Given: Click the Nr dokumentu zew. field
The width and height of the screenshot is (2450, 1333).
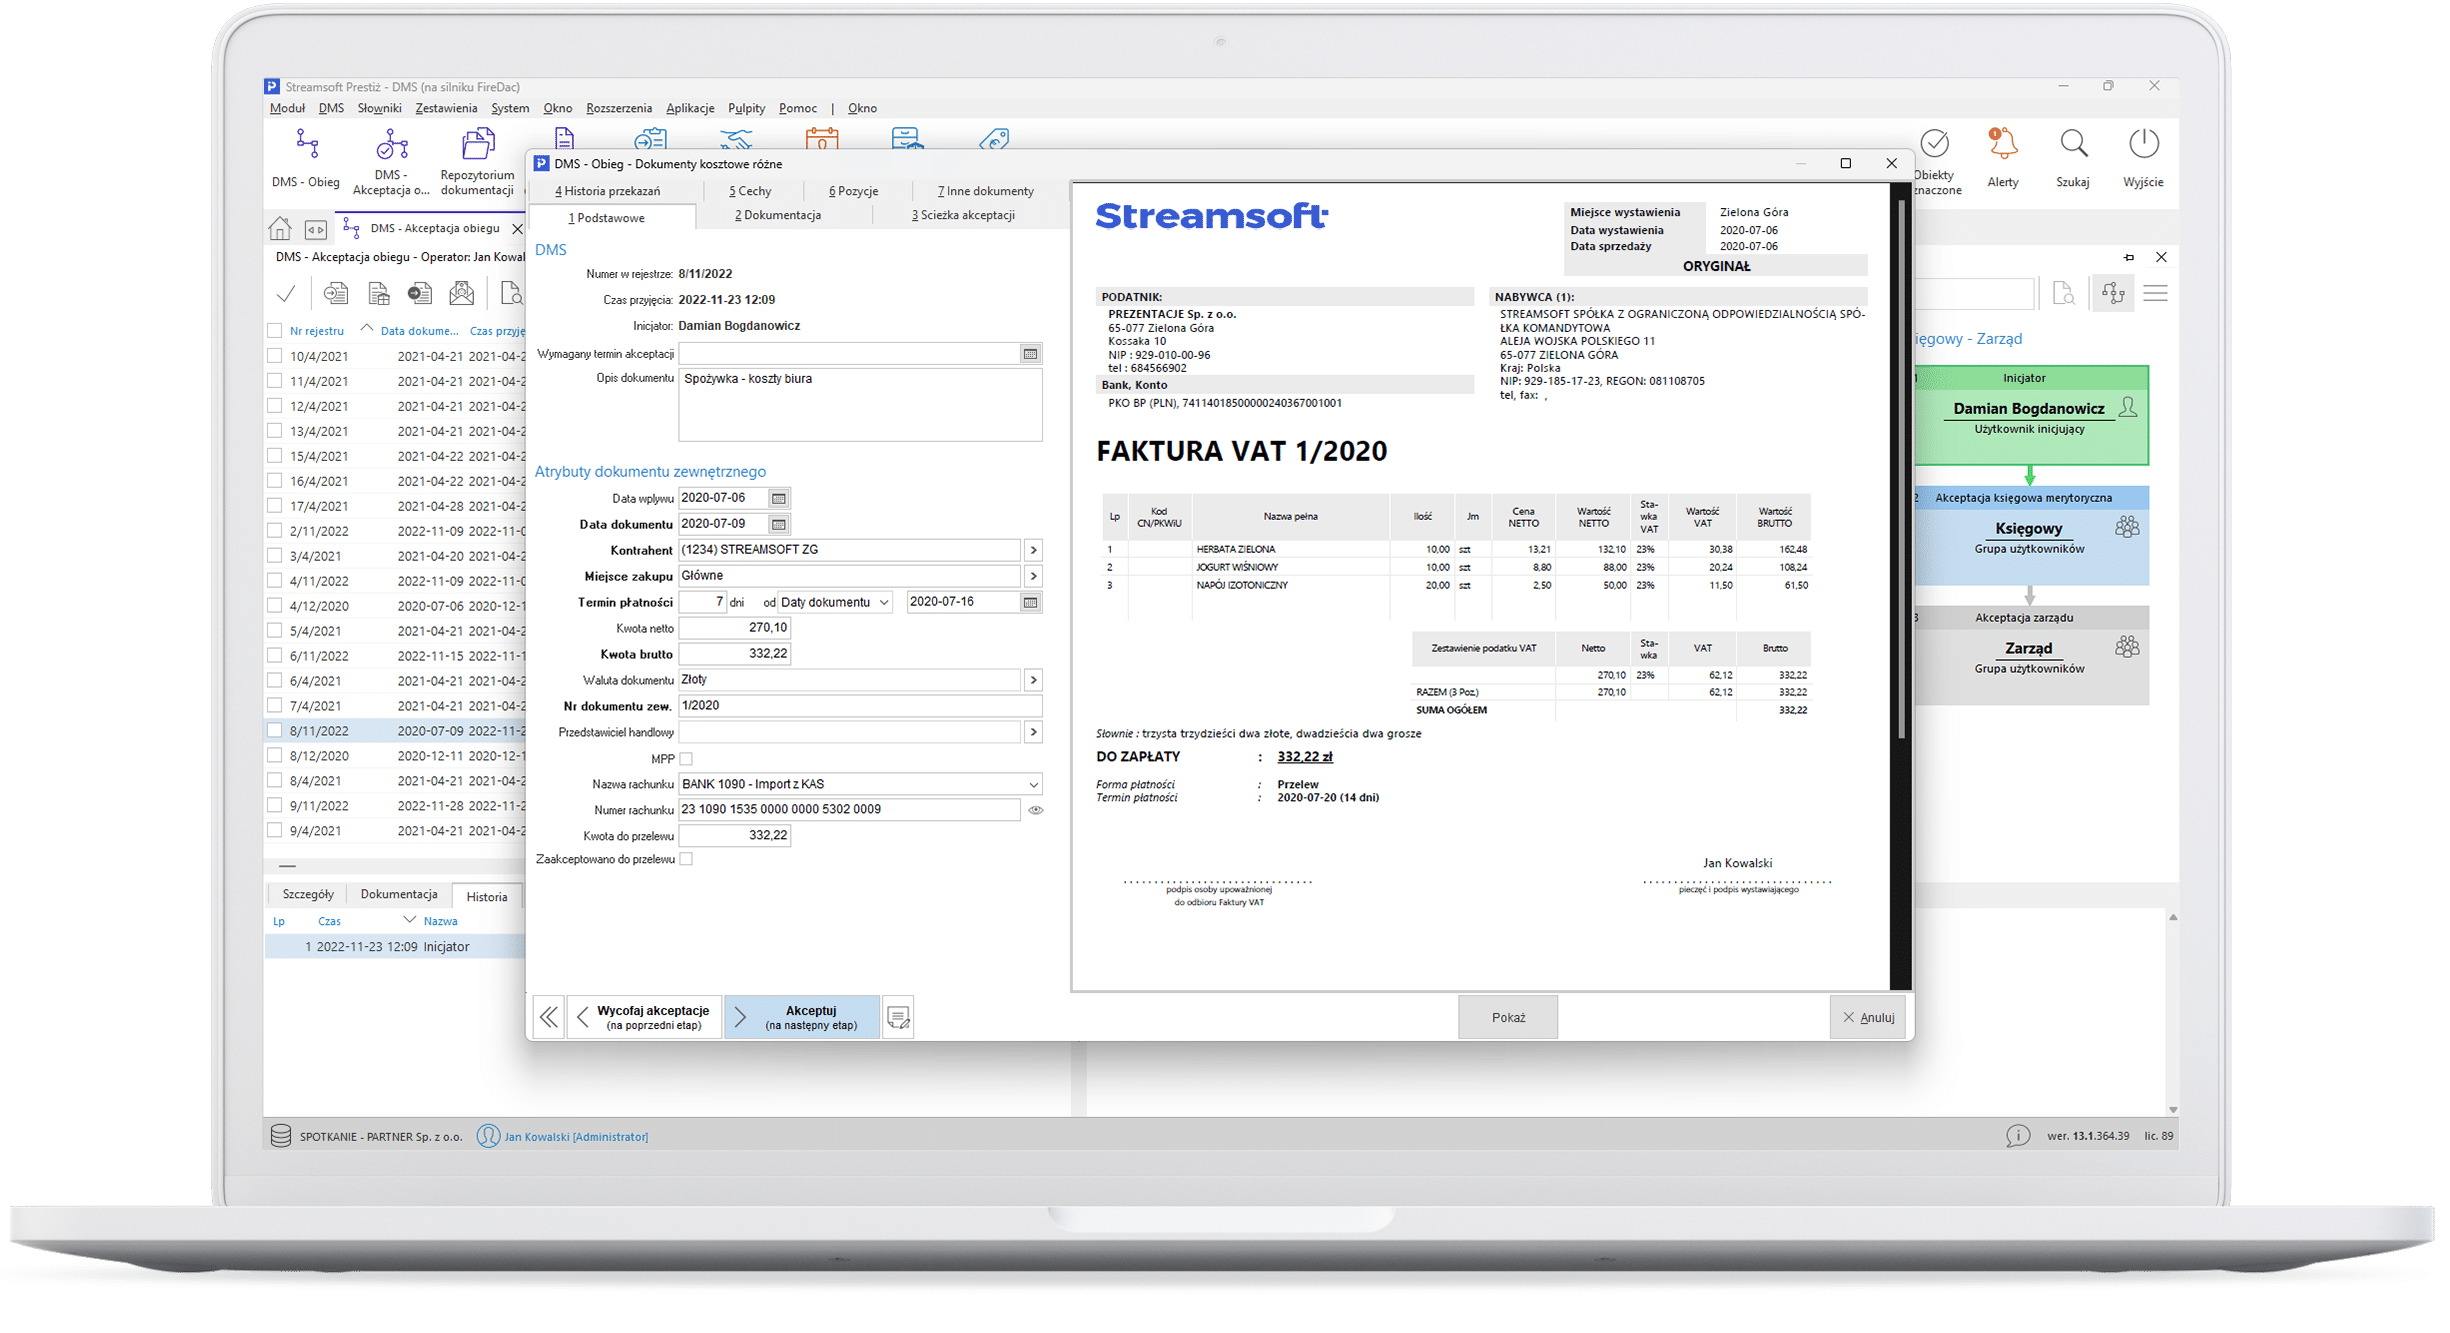Looking at the screenshot, I should (860, 706).
